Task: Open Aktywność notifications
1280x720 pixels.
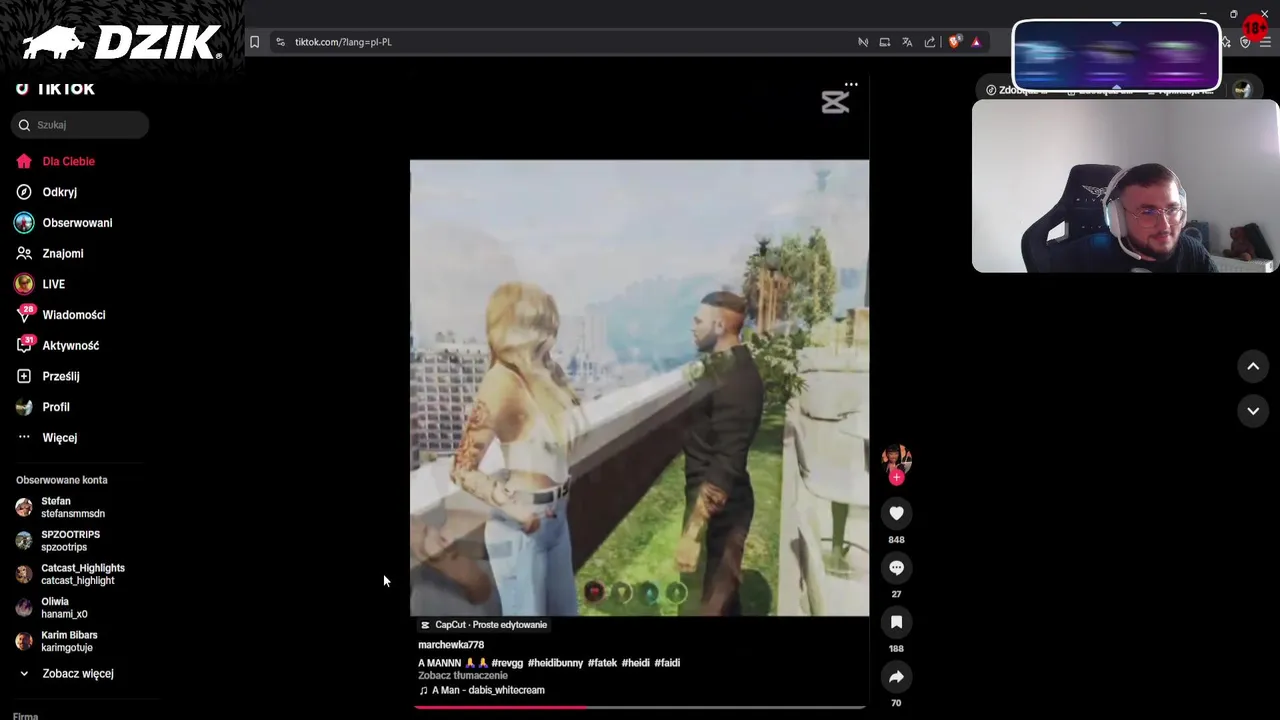Action: pyautogui.click(x=57, y=346)
